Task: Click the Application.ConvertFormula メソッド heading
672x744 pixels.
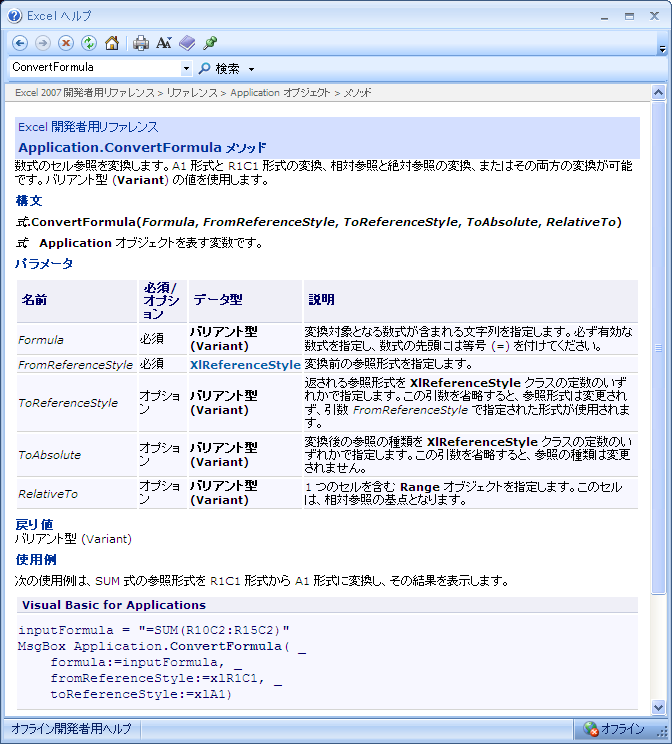Action: point(142,148)
